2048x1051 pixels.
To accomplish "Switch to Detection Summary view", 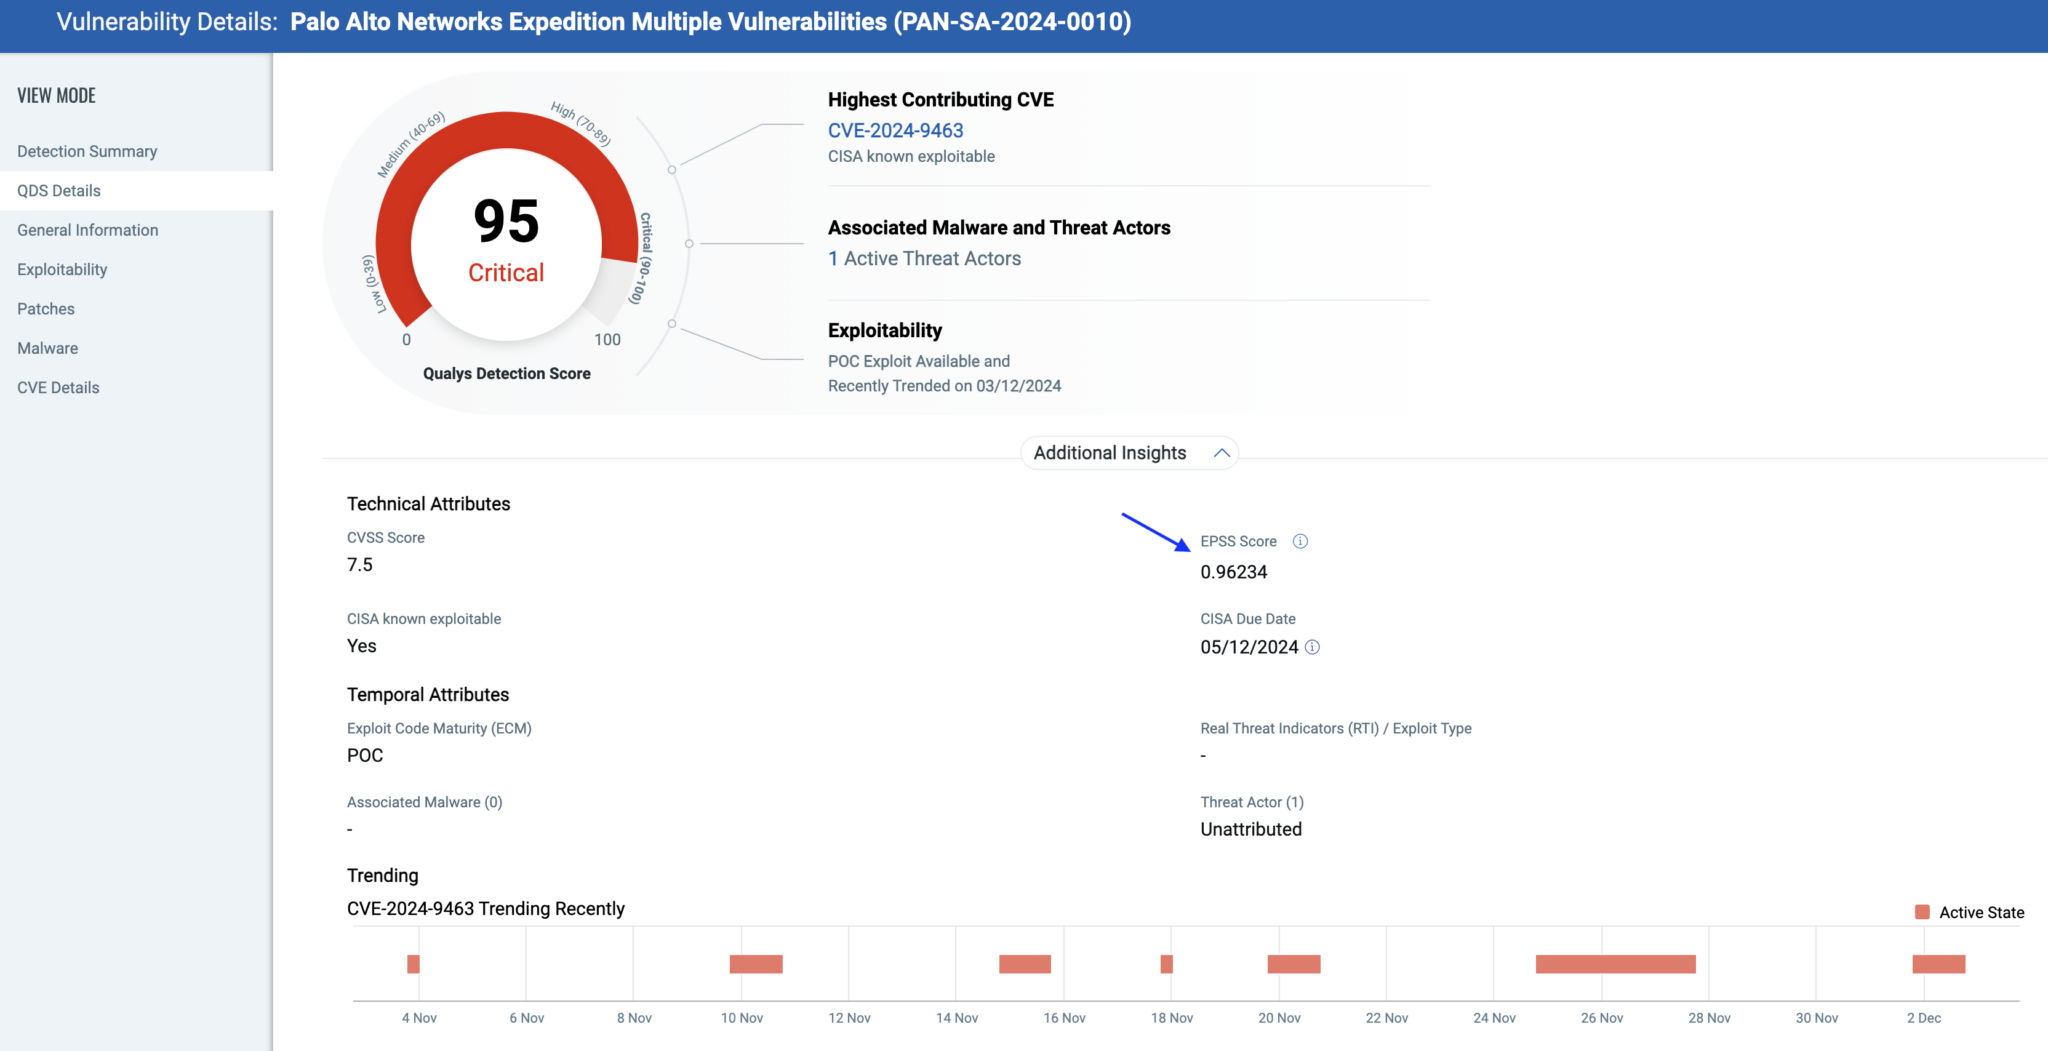I will tap(86, 150).
